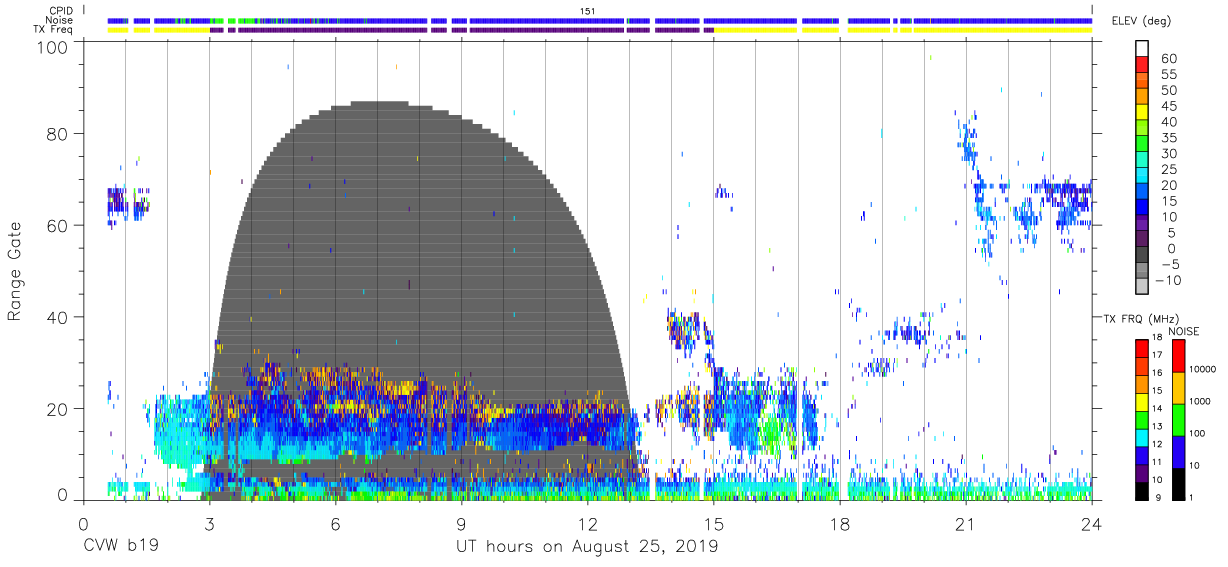Click the '12' tick on the UT hours axis
1228x567 pixels.
[x=587, y=524]
